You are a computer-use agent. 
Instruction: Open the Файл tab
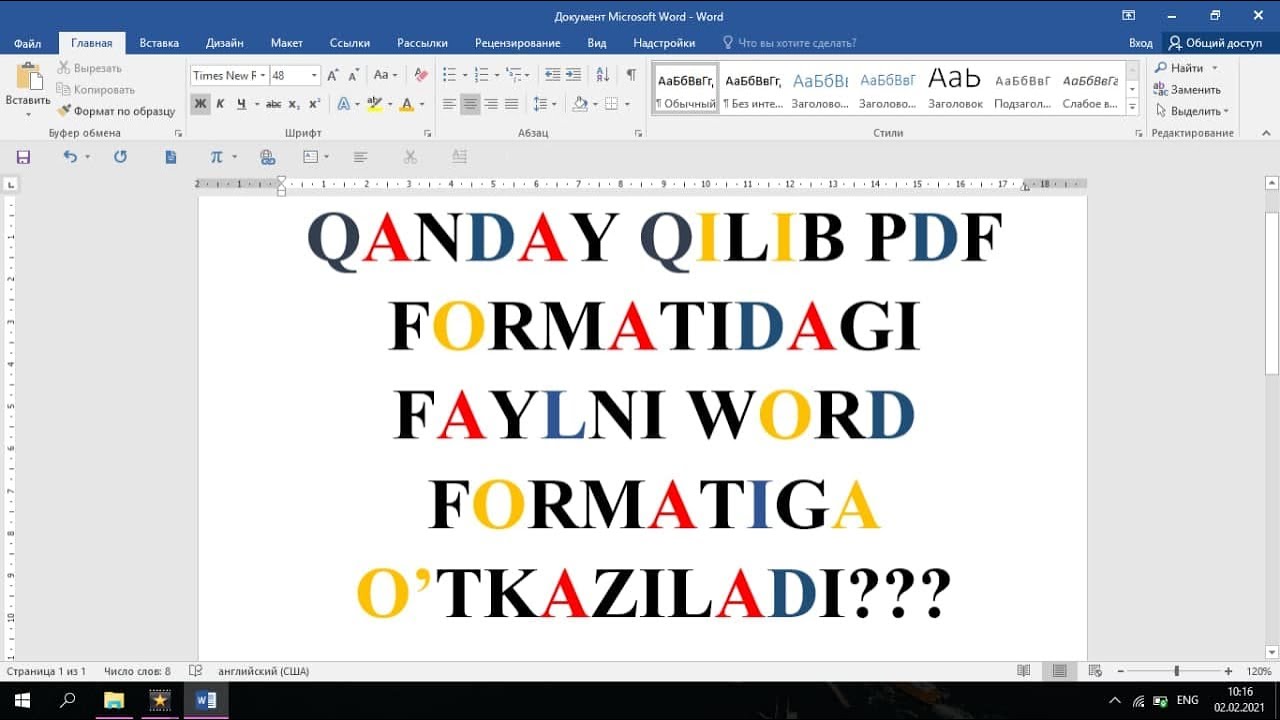tap(28, 43)
